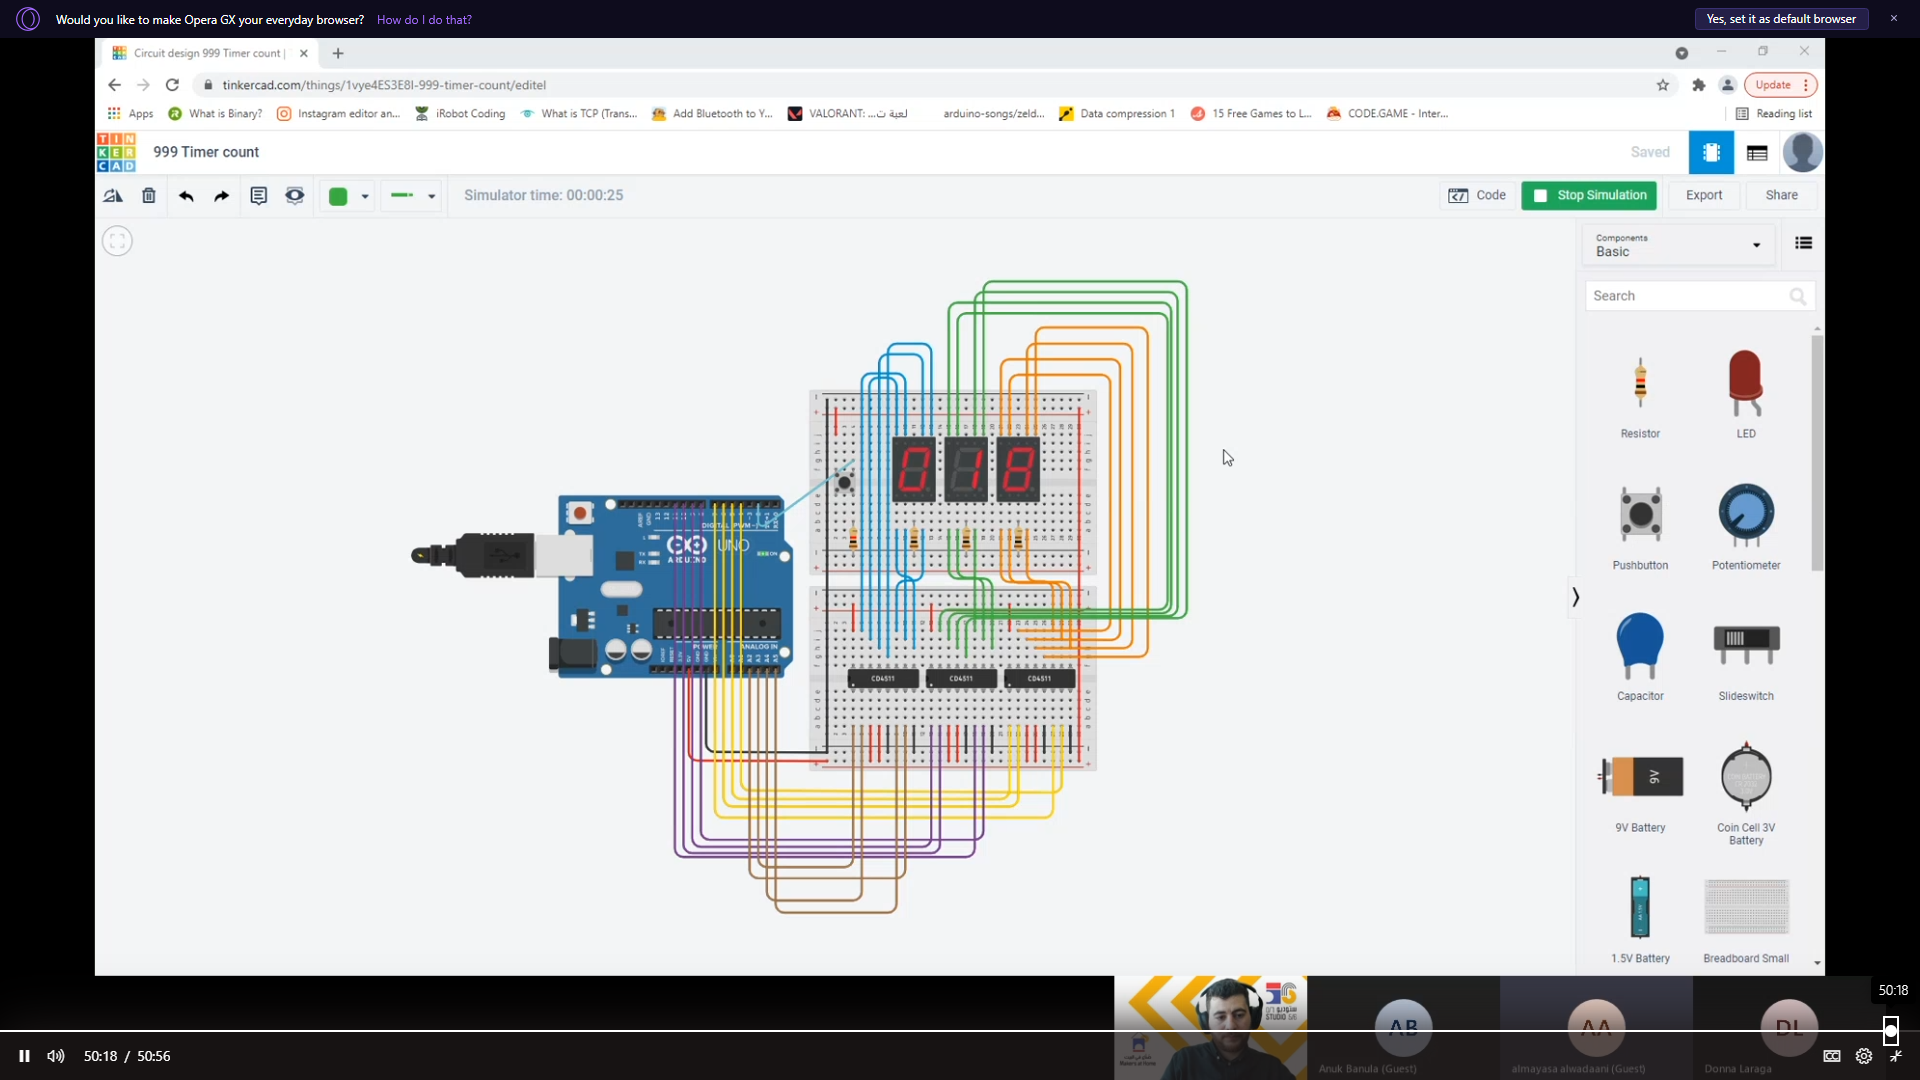Open the What is Binary? bookmark
Image resolution: width=1920 pixels, height=1080 pixels.
215,114
